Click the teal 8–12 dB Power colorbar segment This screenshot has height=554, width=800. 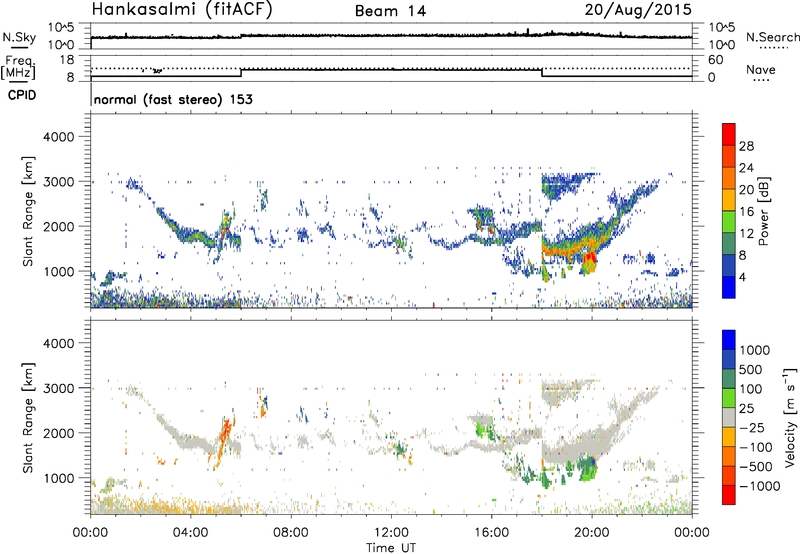coord(729,244)
